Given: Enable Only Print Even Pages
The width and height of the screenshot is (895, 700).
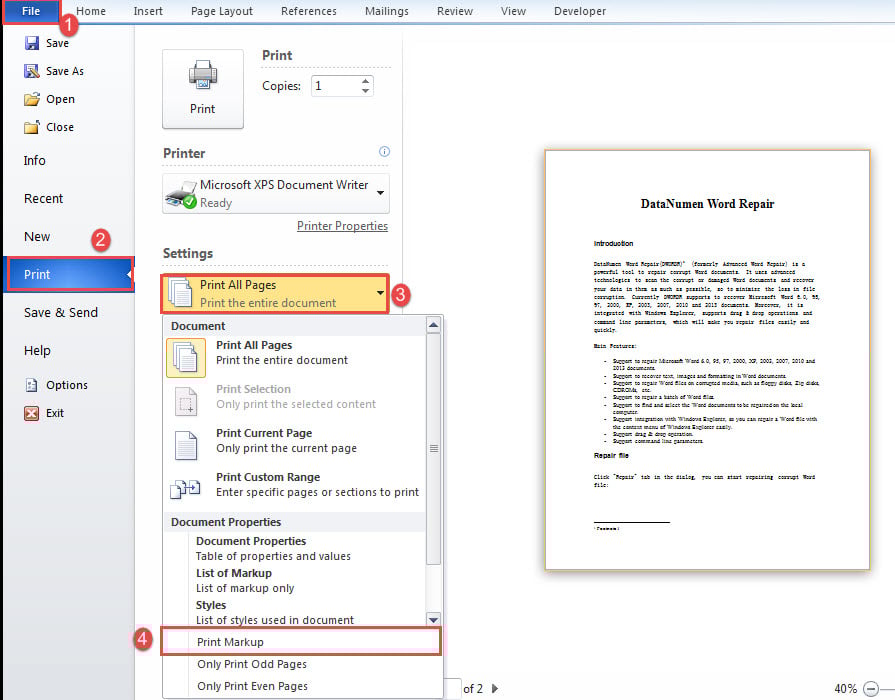Looking at the screenshot, I should (x=252, y=686).
